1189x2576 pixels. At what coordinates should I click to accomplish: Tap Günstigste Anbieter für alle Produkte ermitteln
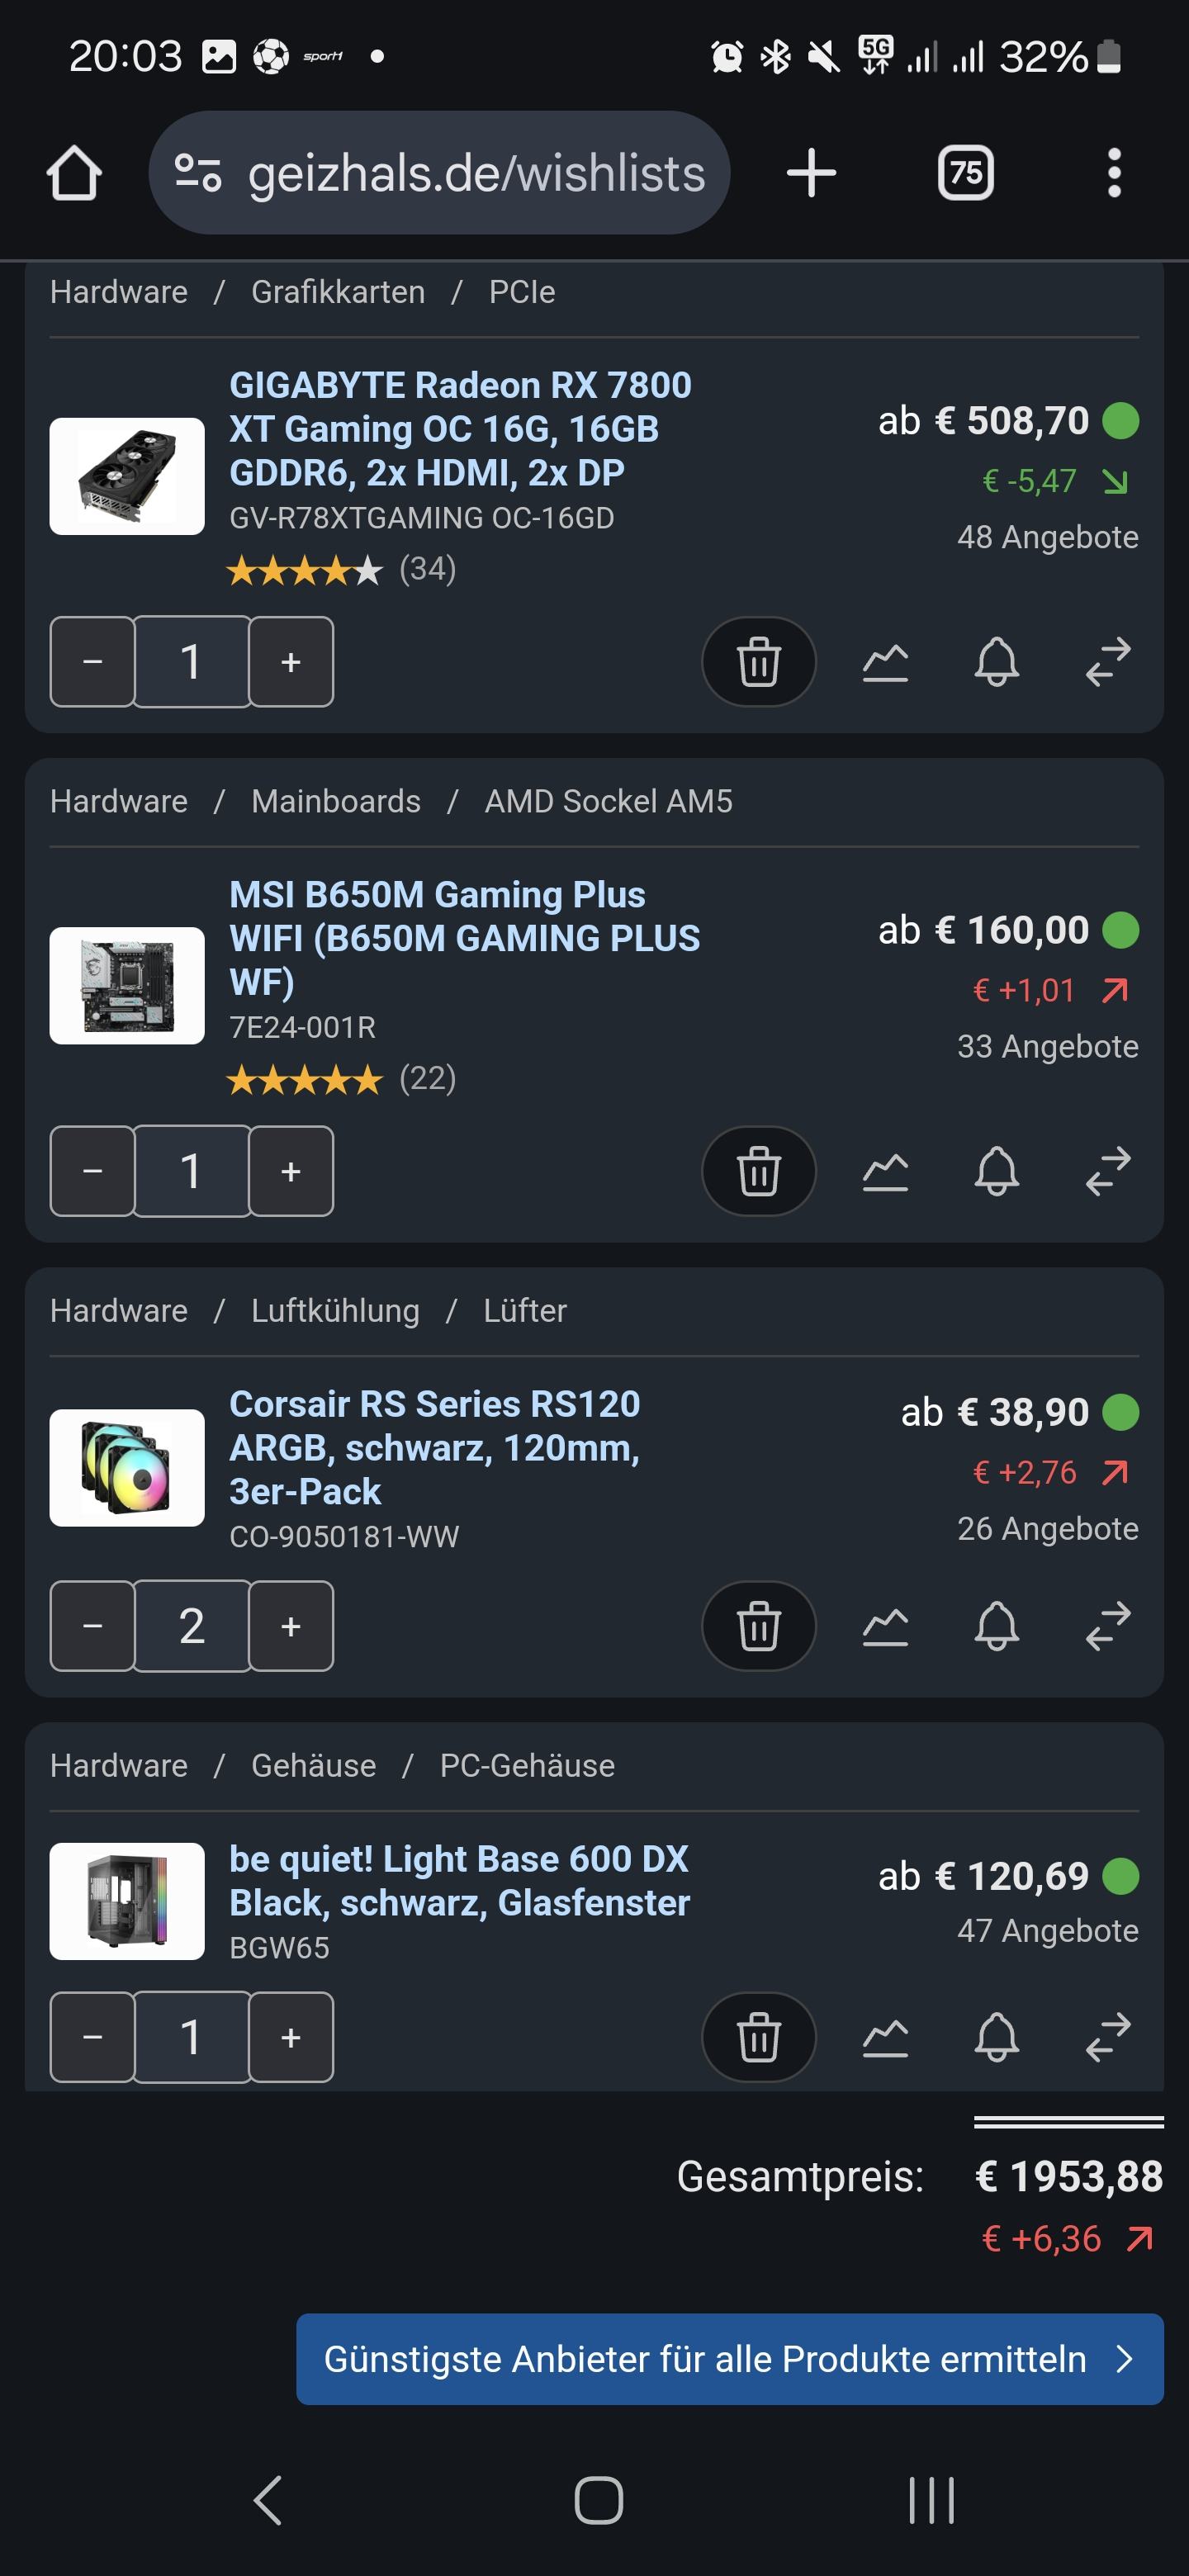[729, 2359]
